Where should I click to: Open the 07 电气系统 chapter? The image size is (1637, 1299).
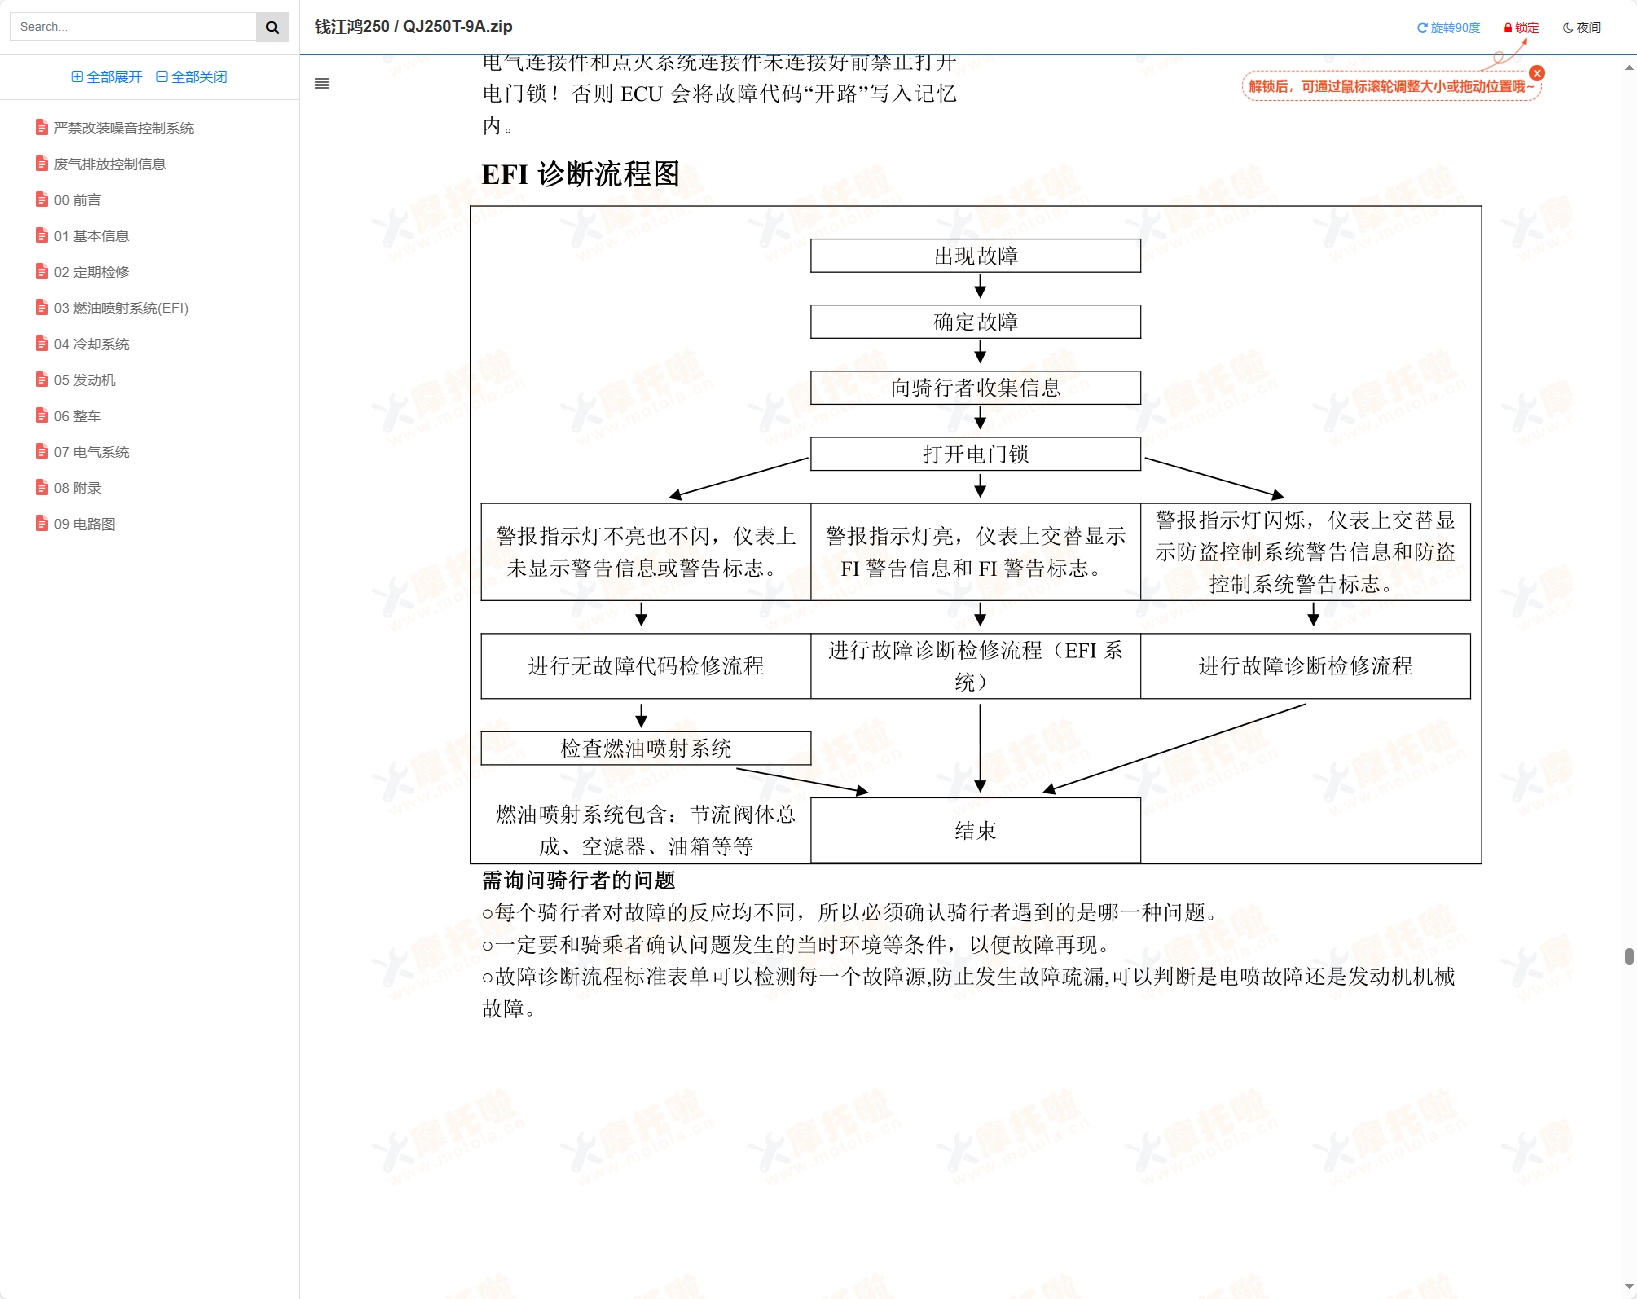[91, 452]
